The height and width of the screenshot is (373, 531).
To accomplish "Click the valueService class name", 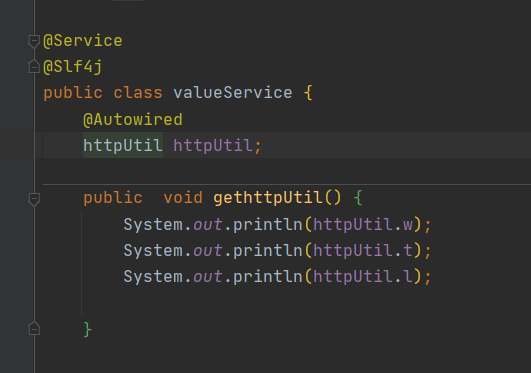I will click(233, 93).
